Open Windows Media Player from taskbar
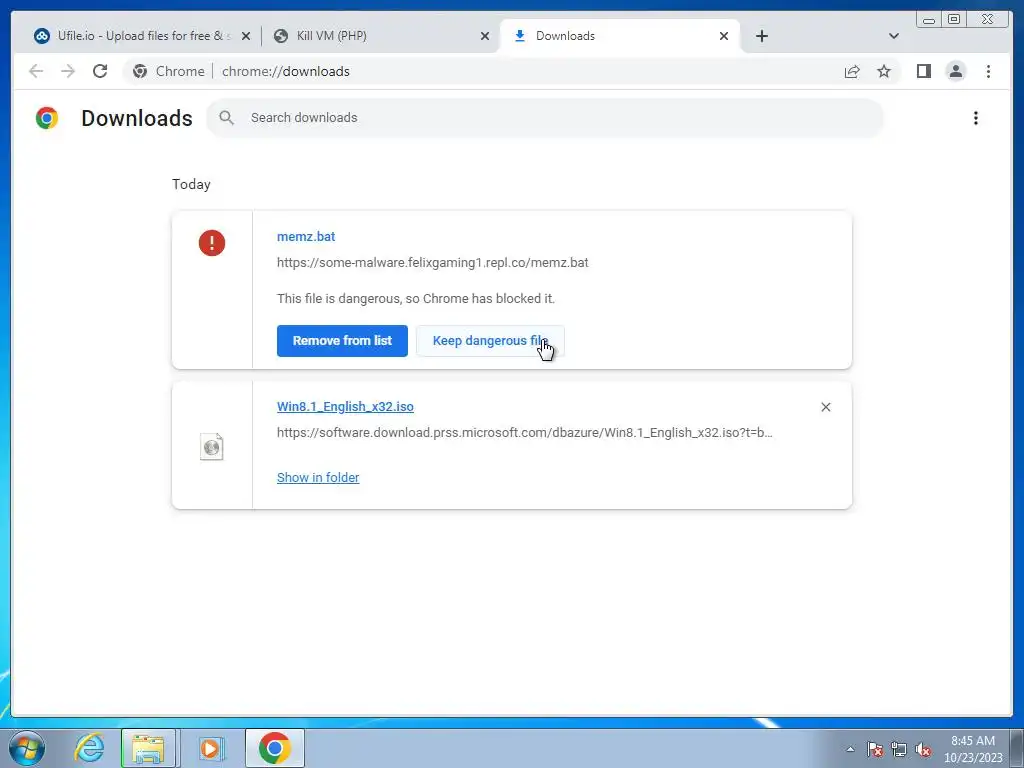This screenshot has width=1024, height=768. pyautogui.click(x=210, y=748)
